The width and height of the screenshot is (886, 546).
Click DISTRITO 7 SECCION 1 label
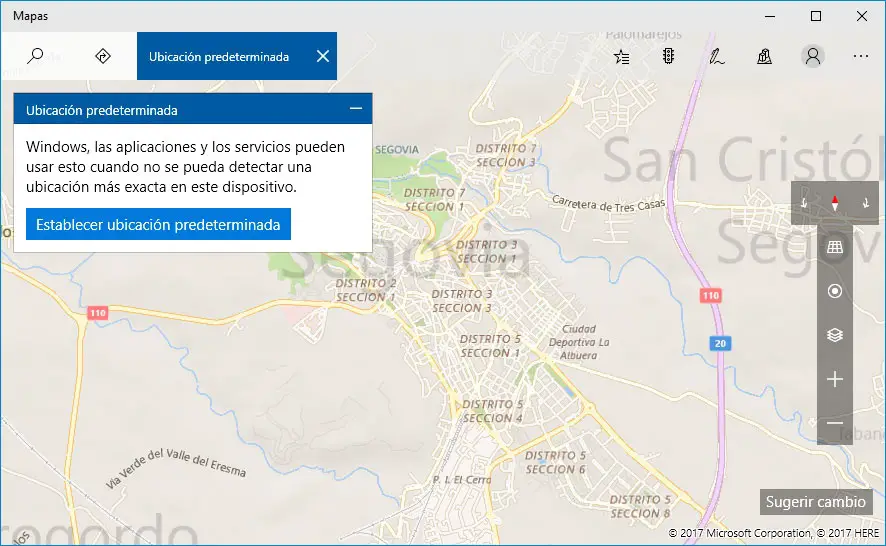(435, 200)
